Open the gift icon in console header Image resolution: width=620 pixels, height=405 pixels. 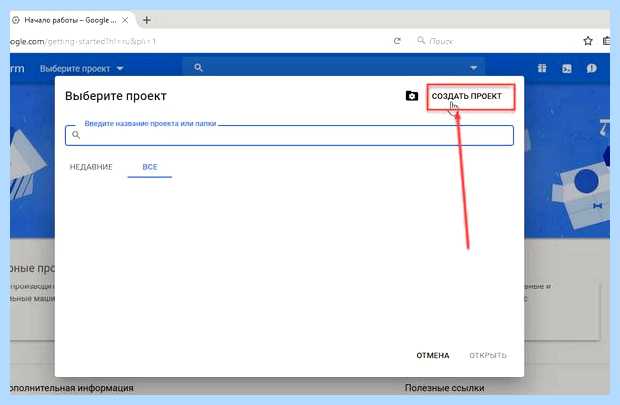tap(542, 68)
